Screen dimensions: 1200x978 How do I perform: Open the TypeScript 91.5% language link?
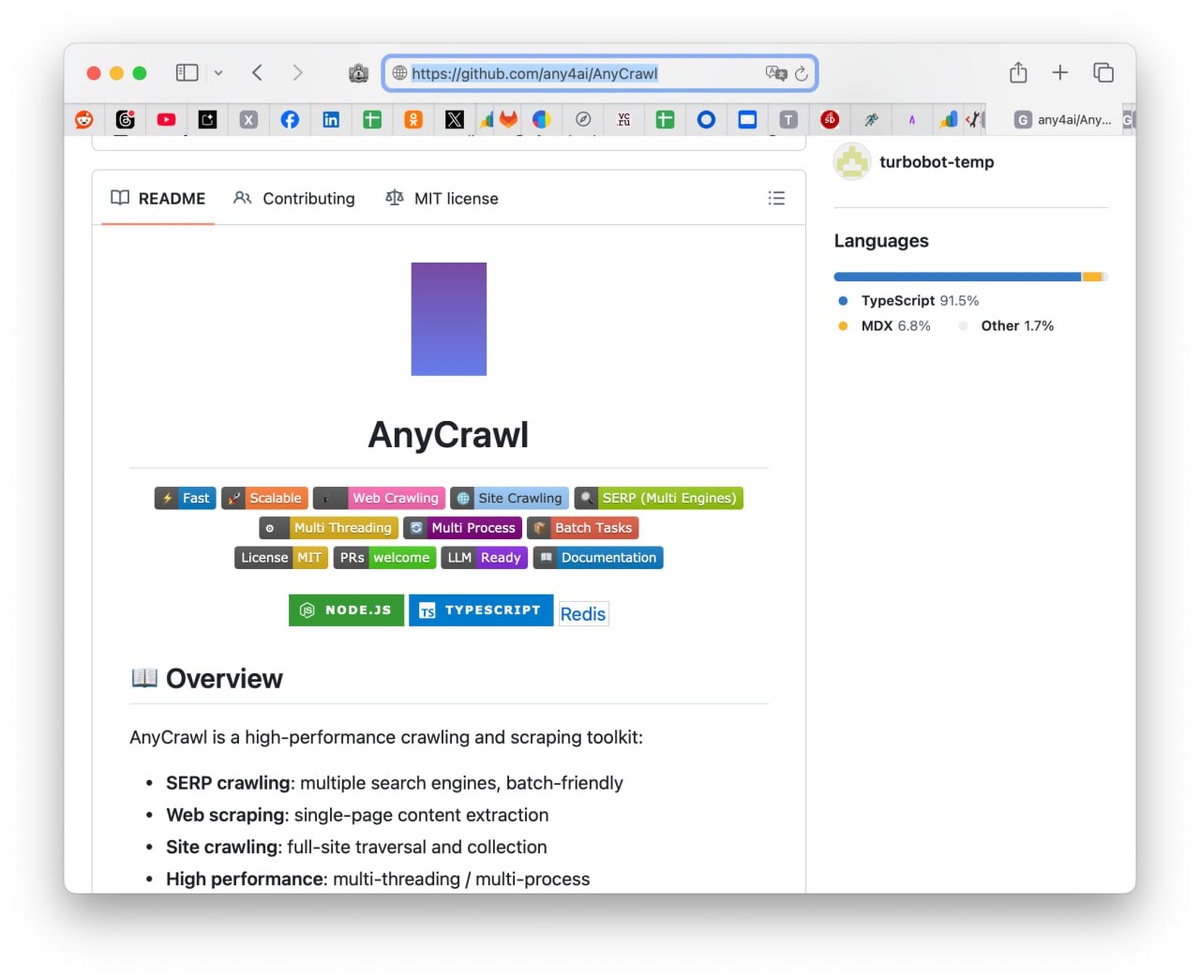(909, 300)
